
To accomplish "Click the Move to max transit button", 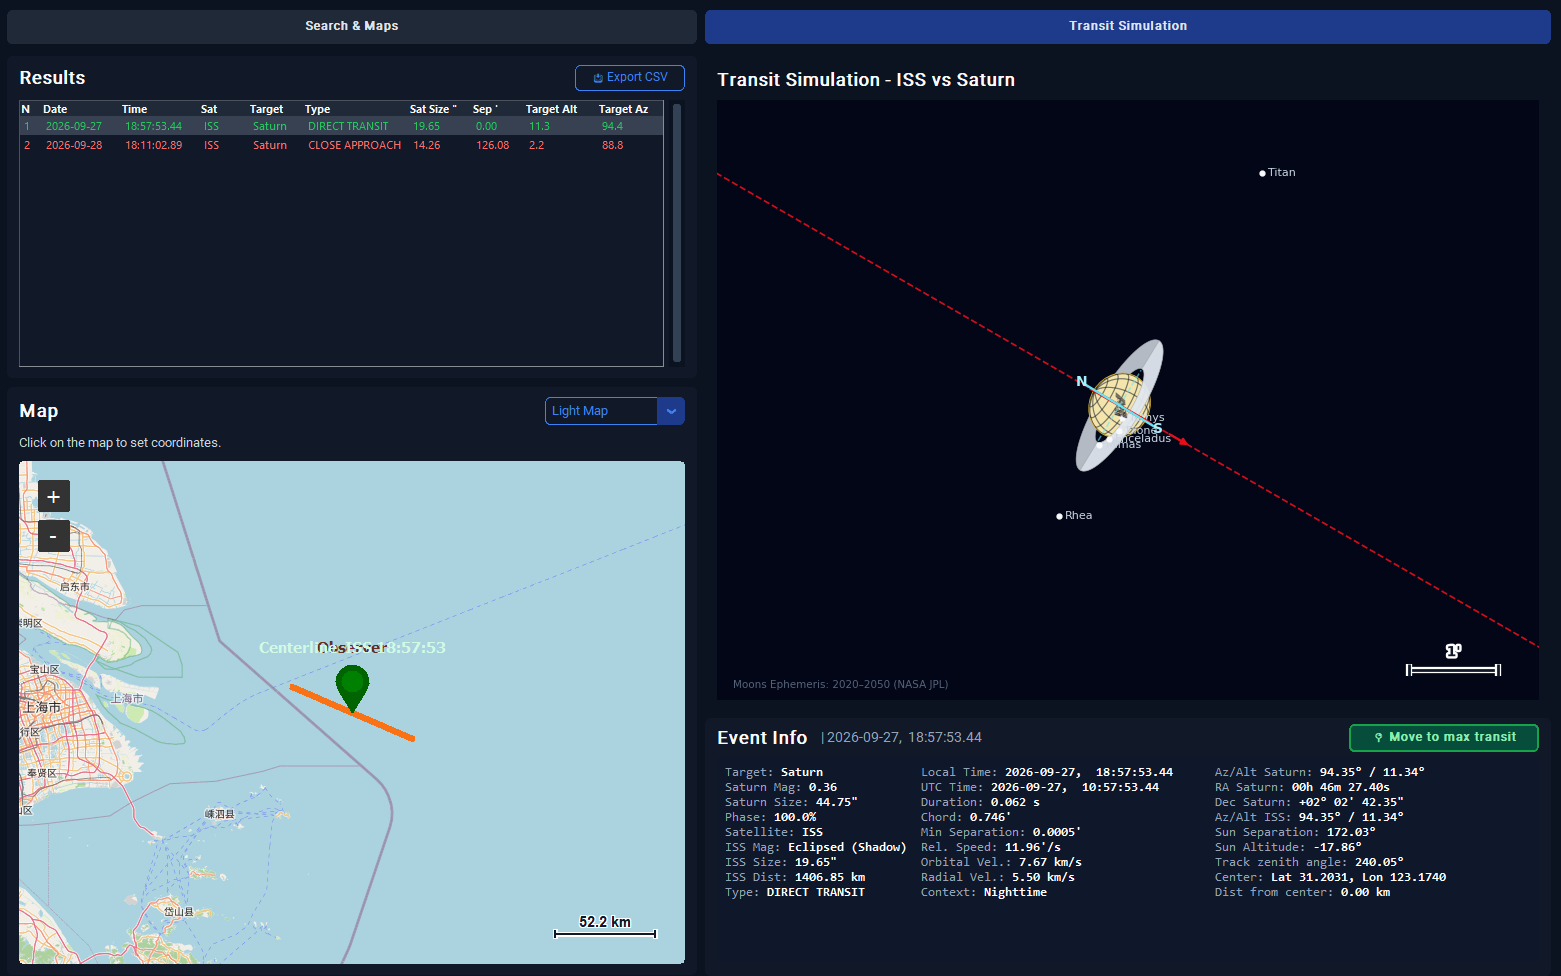I will point(1444,737).
